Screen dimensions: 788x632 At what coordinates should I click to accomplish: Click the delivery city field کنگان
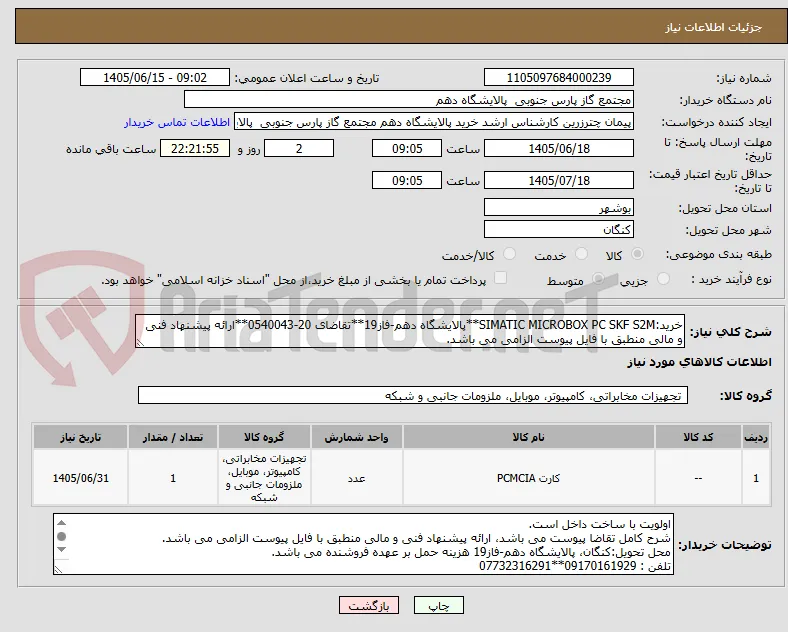click(x=559, y=230)
